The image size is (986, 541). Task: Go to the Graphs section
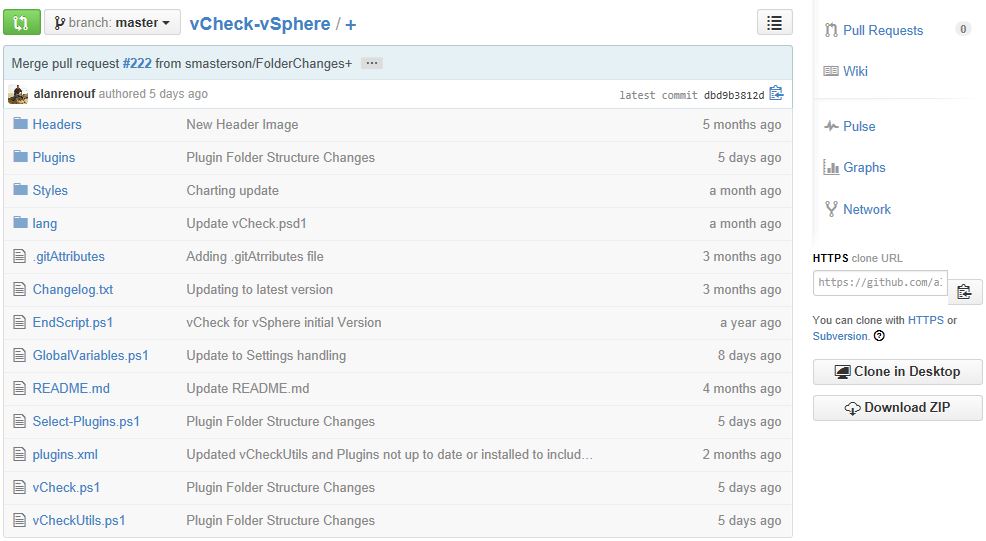pos(864,167)
